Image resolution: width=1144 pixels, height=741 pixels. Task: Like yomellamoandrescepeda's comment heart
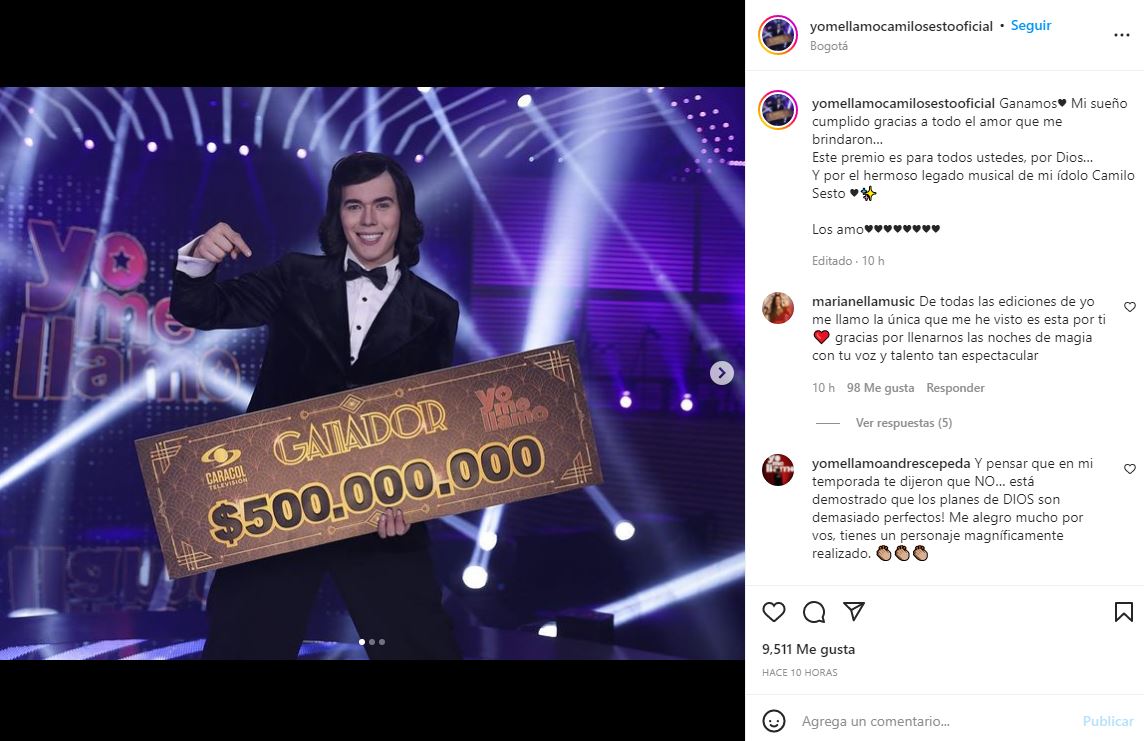click(1129, 469)
